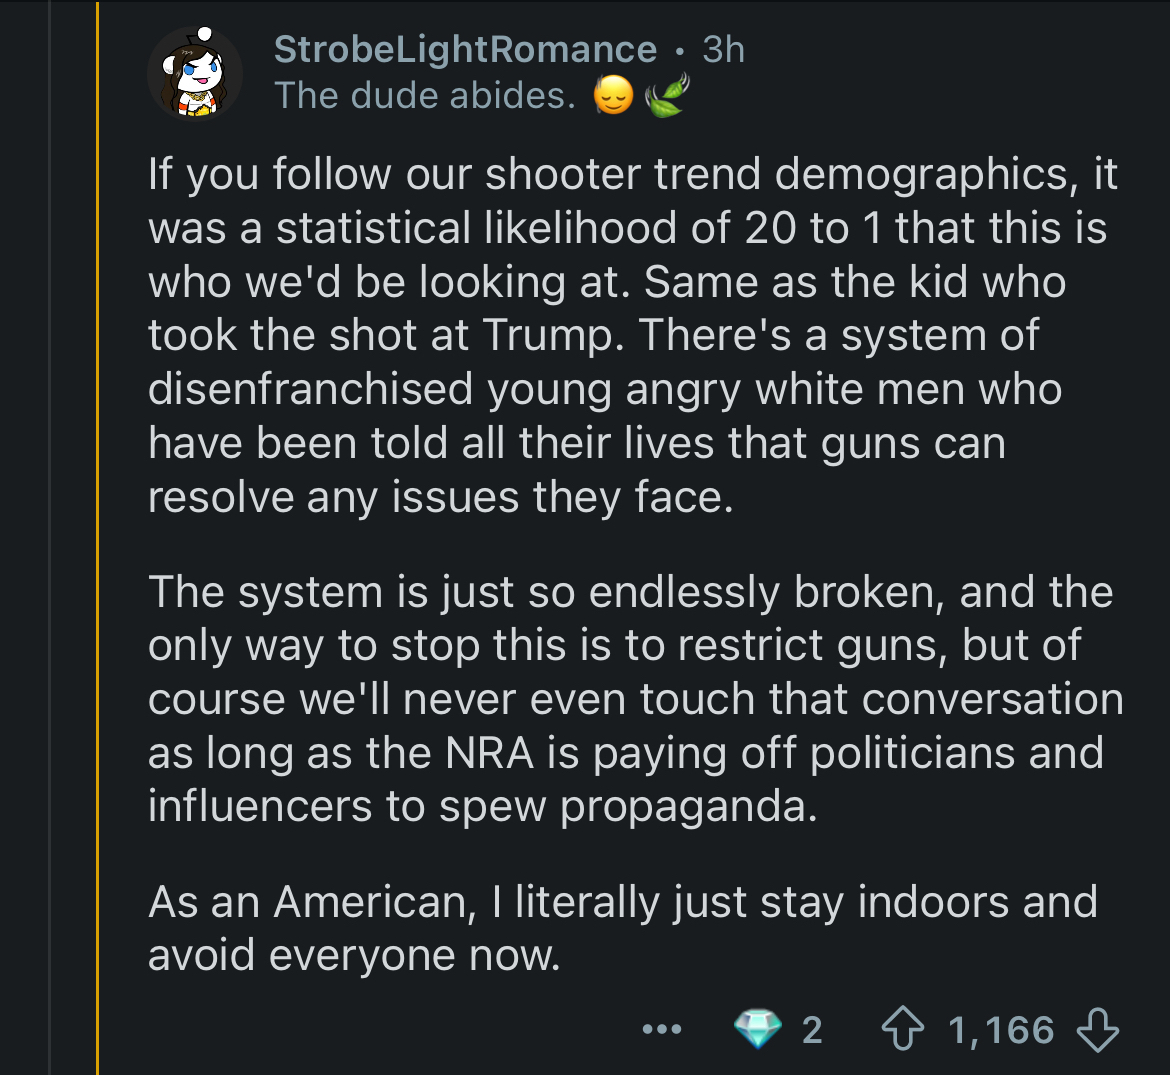Tap the 1,166 vote score
The width and height of the screenshot is (1170, 1075).
[x=1001, y=1030]
